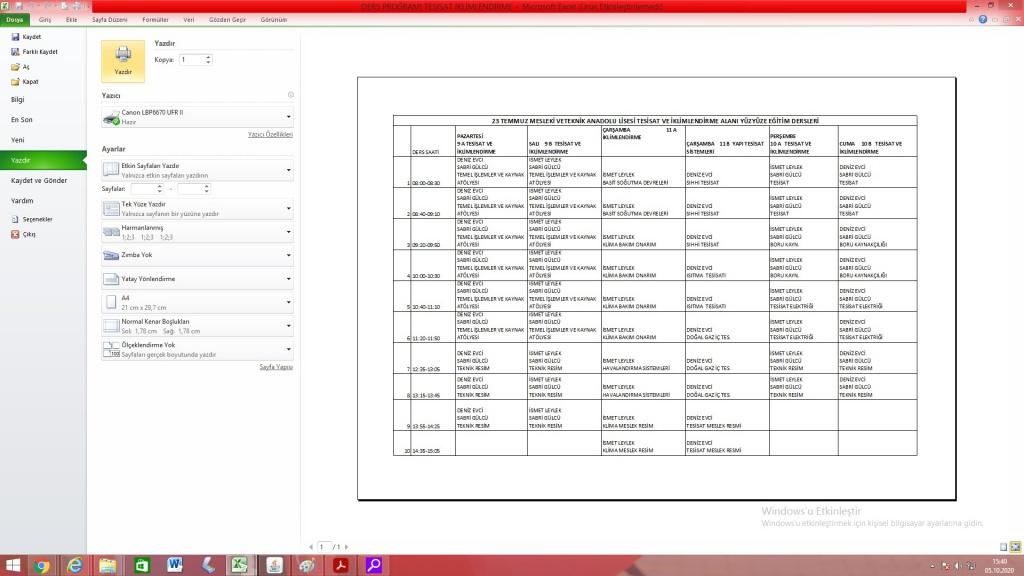Click Aç to open a file
The image size is (1024, 576).
26,67
